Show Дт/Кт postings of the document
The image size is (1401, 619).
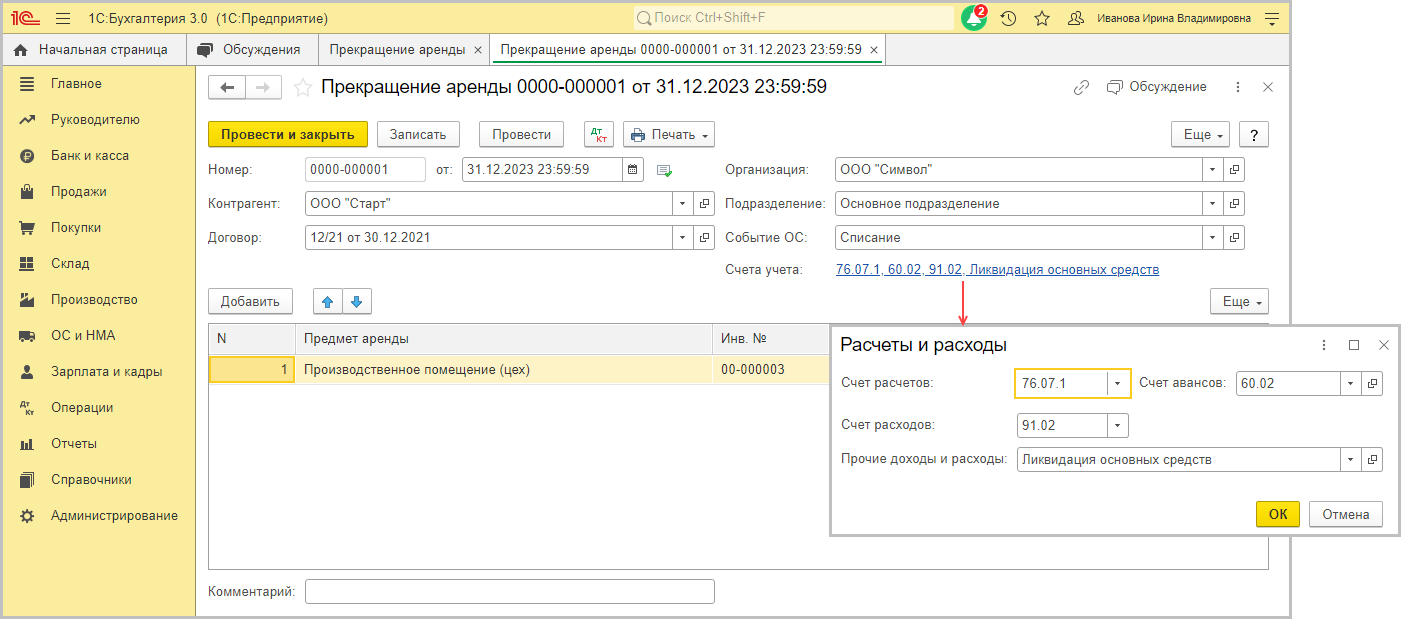pyautogui.click(x=599, y=134)
